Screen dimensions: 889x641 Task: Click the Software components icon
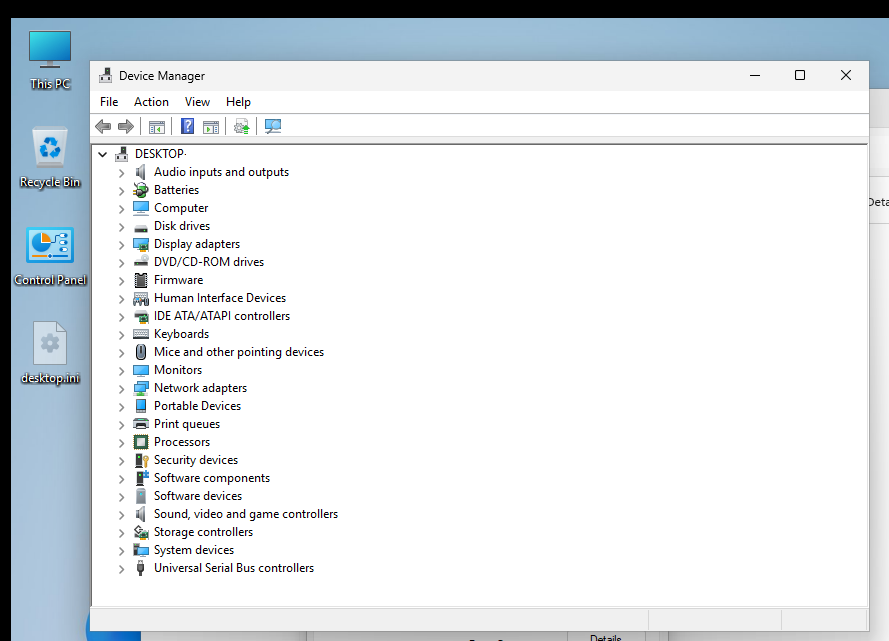pyautogui.click(x=142, y=478)
